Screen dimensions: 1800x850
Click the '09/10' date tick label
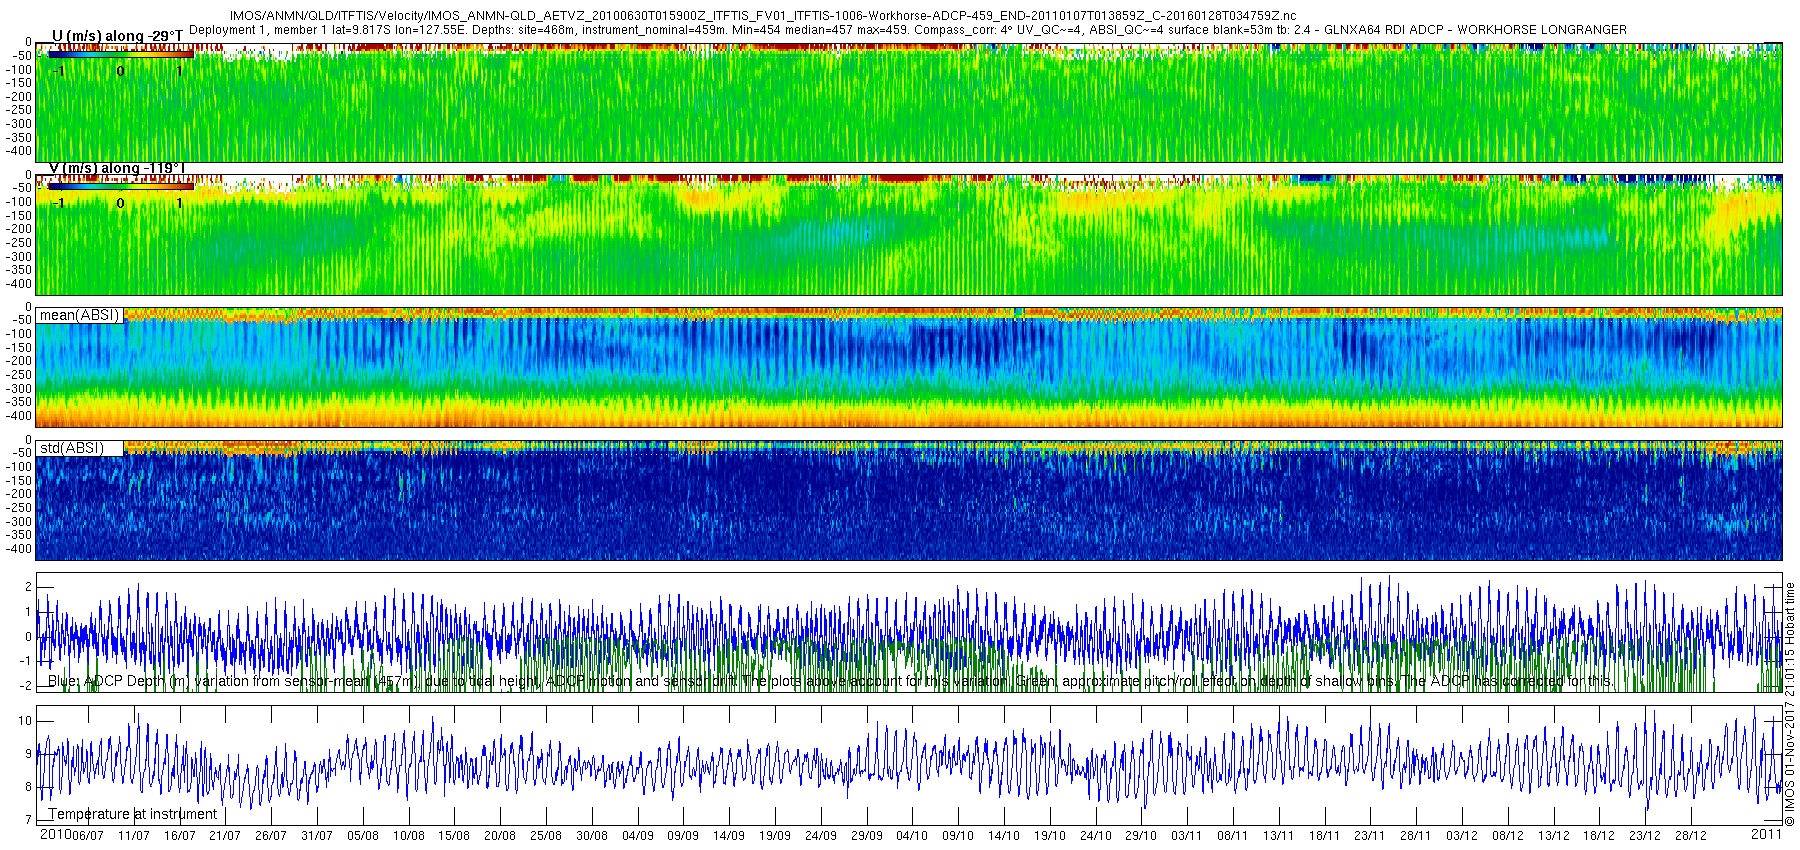pyautogui.click(x=958, y=836)
